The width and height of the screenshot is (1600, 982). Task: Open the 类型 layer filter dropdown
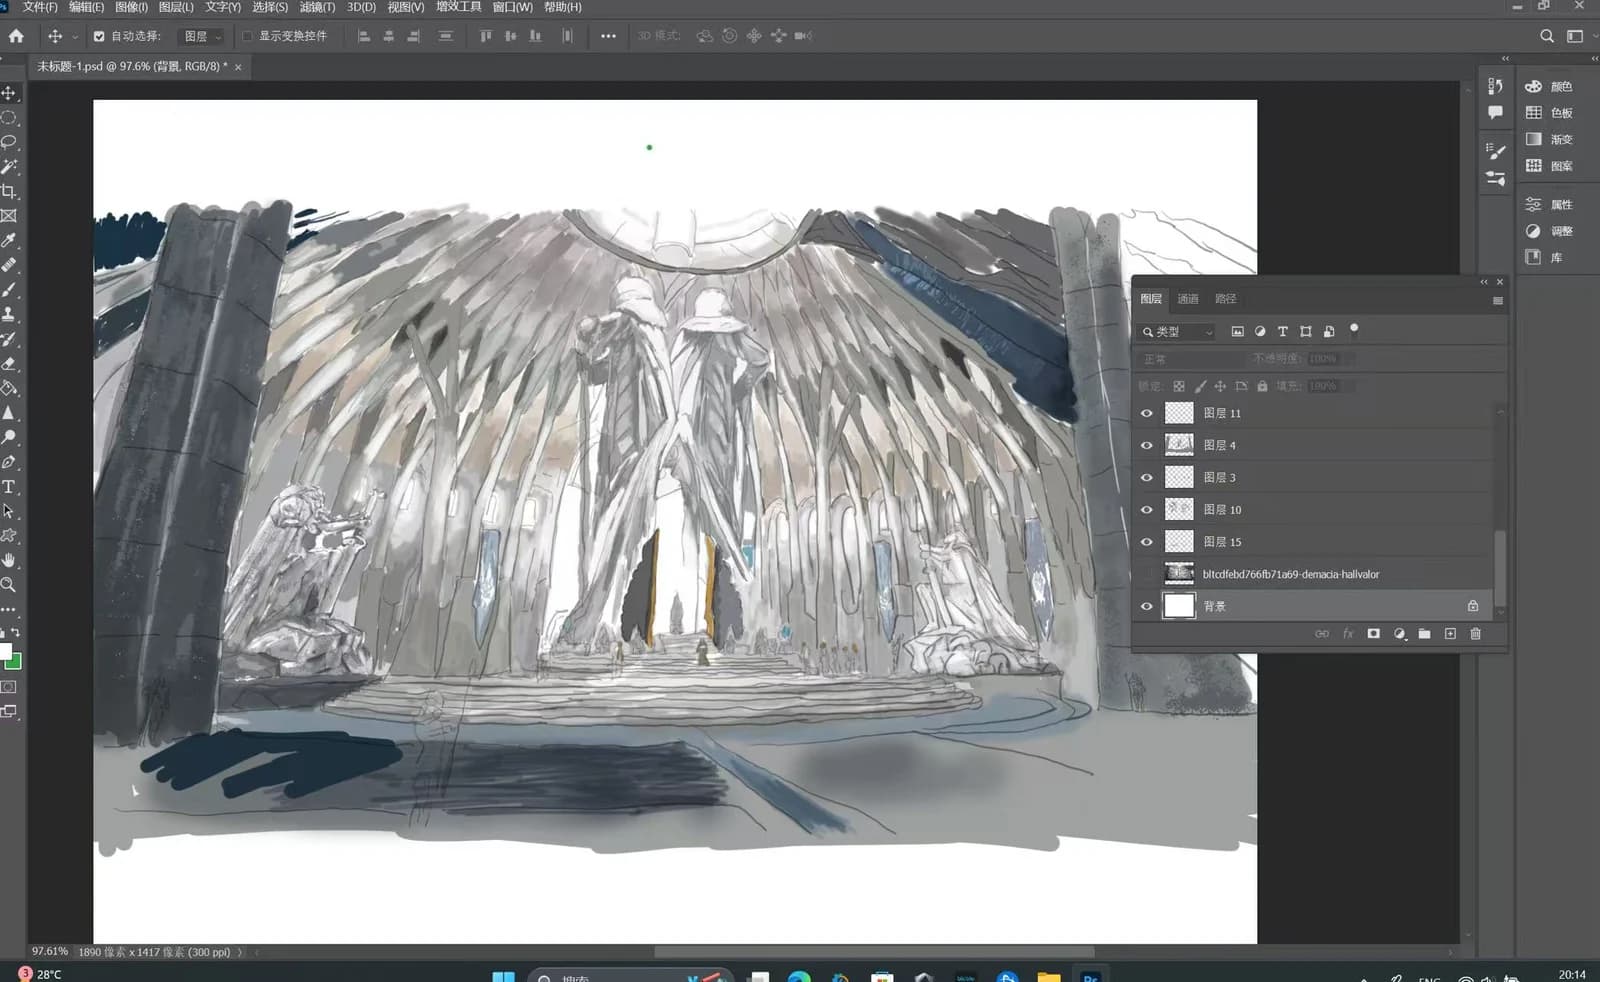point(1177,332)
